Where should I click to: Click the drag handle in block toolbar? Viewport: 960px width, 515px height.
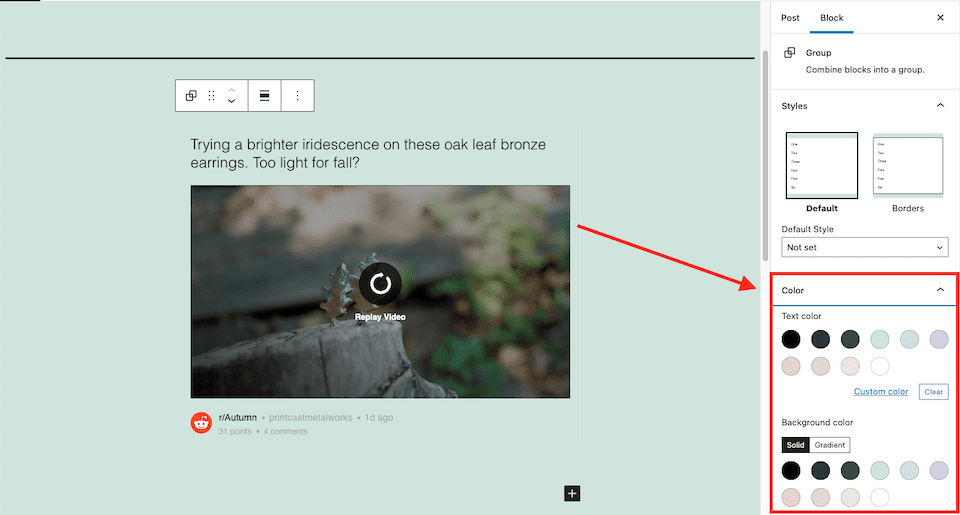(x=211, y=96)
